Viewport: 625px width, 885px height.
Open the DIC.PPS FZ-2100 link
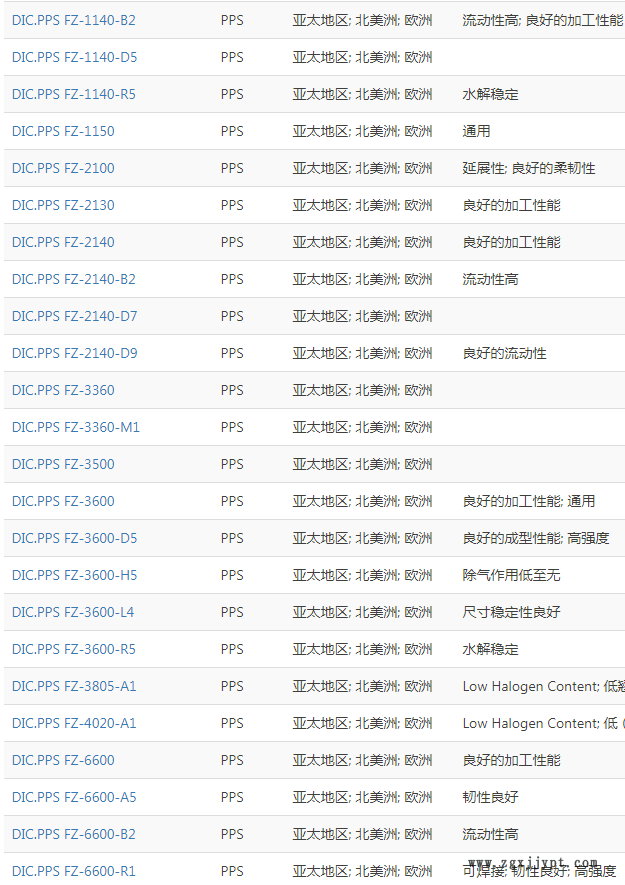(x=63, y=168)
